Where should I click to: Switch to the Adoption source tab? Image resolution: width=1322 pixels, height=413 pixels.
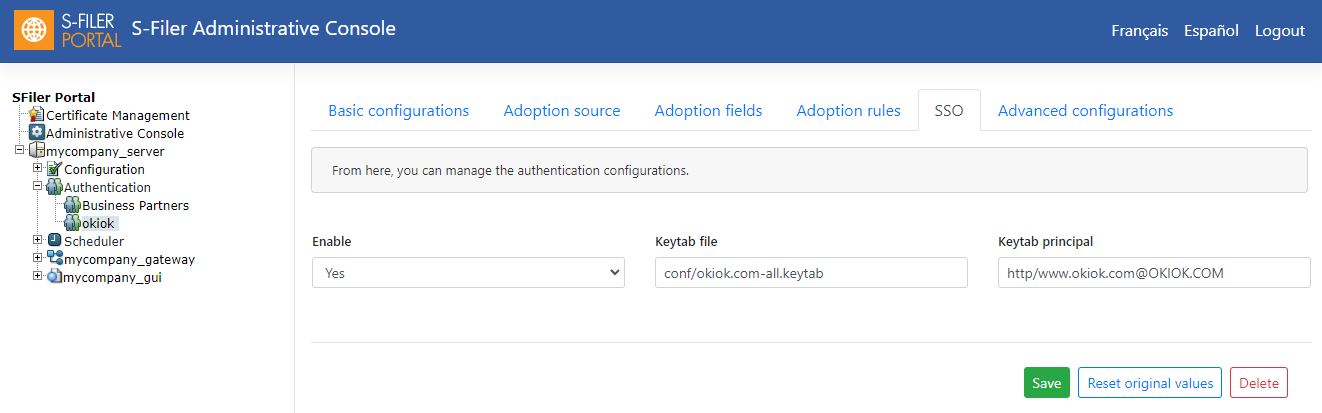click(x=562, y=111)
